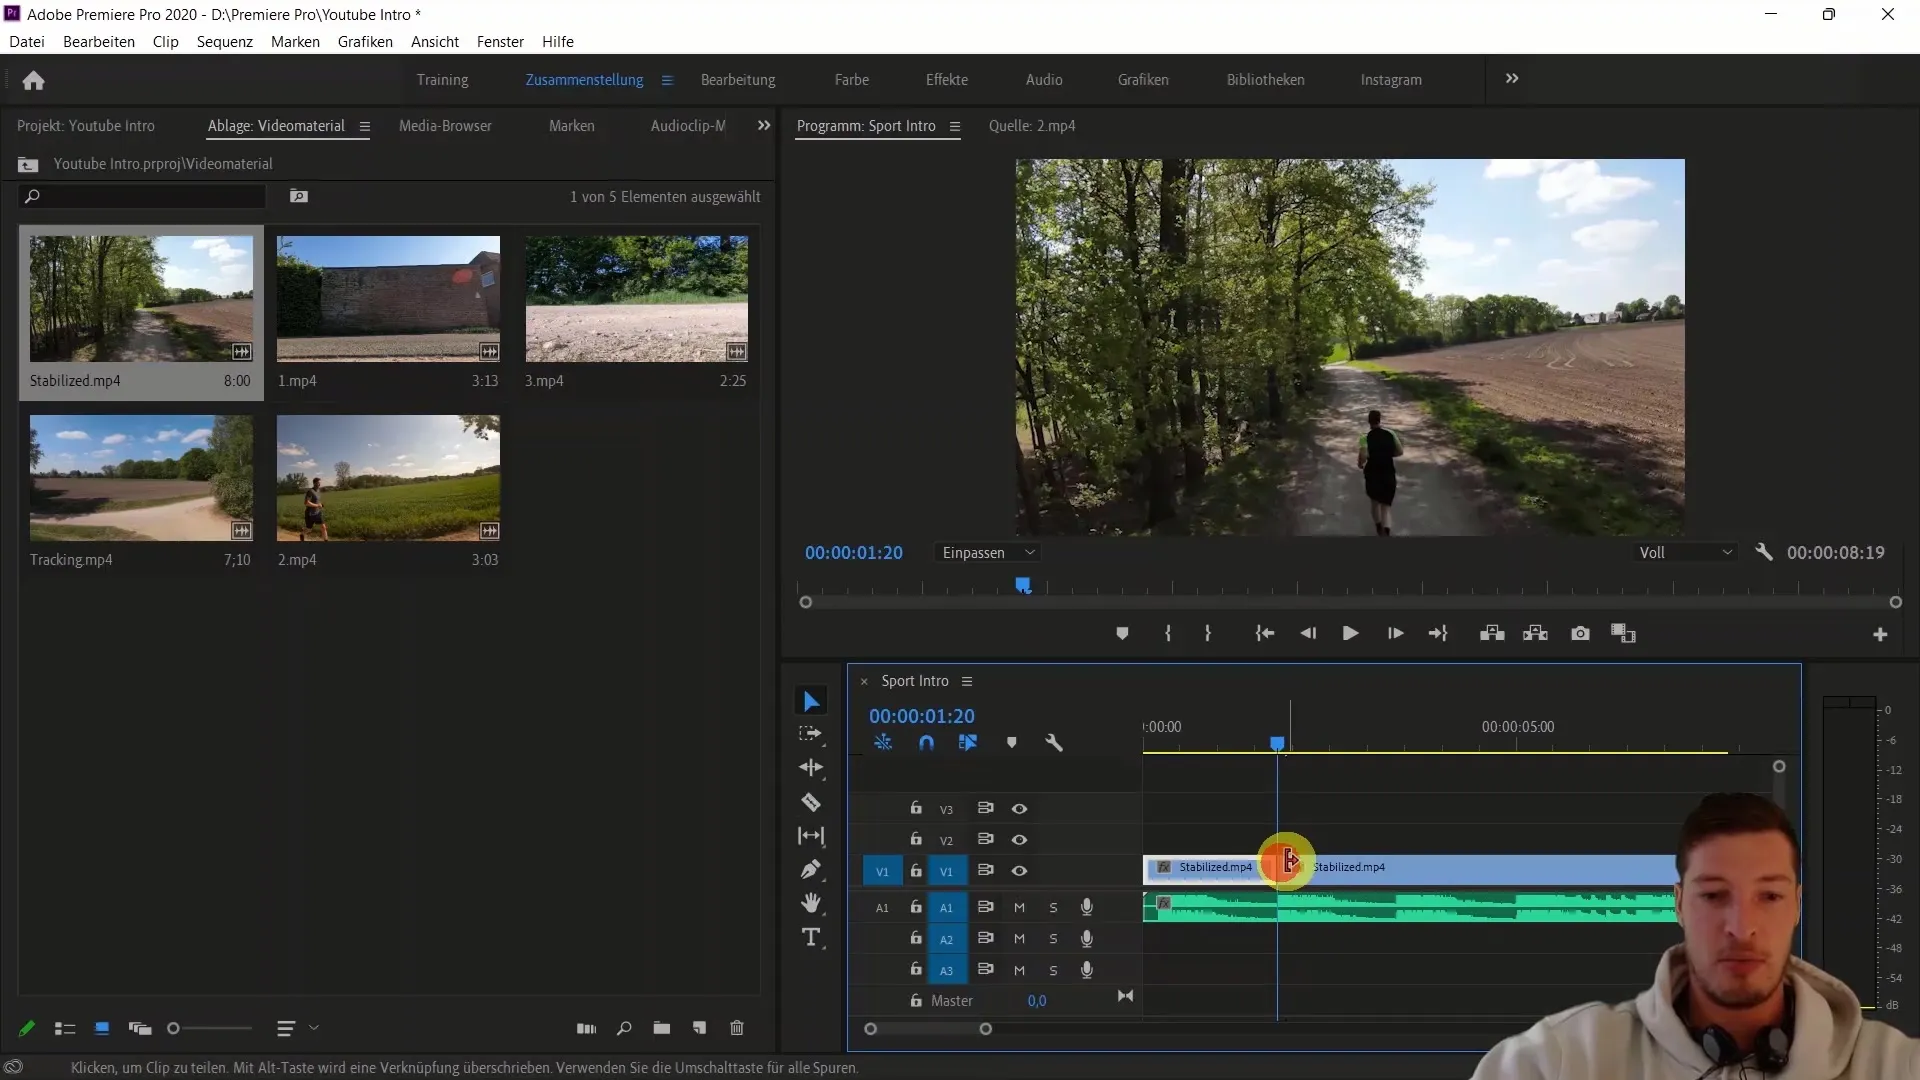Mark In point in Program monitor
Image resolution: width=1920 pixels, height=1080 pixels.
1167,634
